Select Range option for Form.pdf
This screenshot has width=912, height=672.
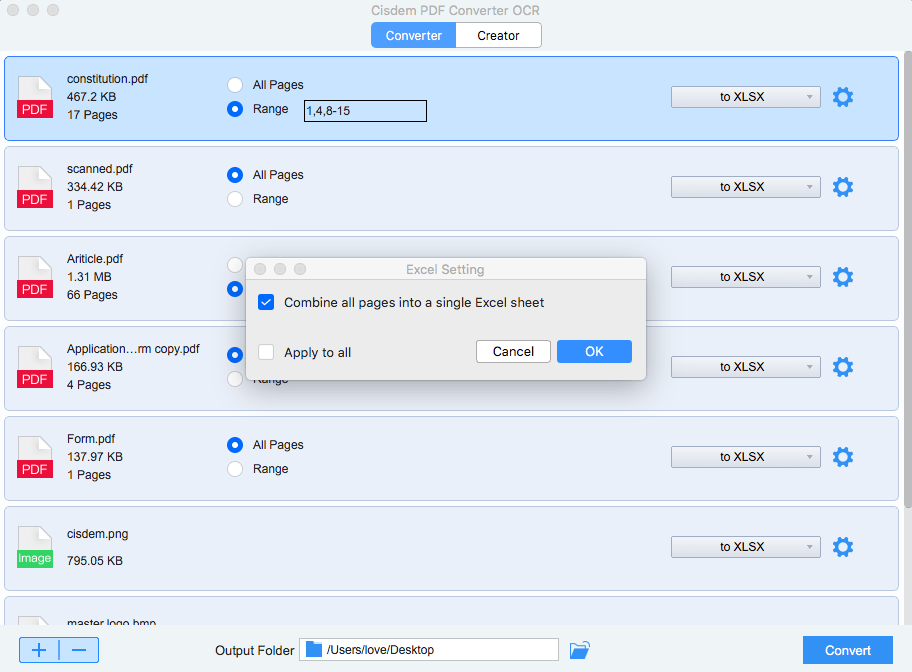pos(235,469)
